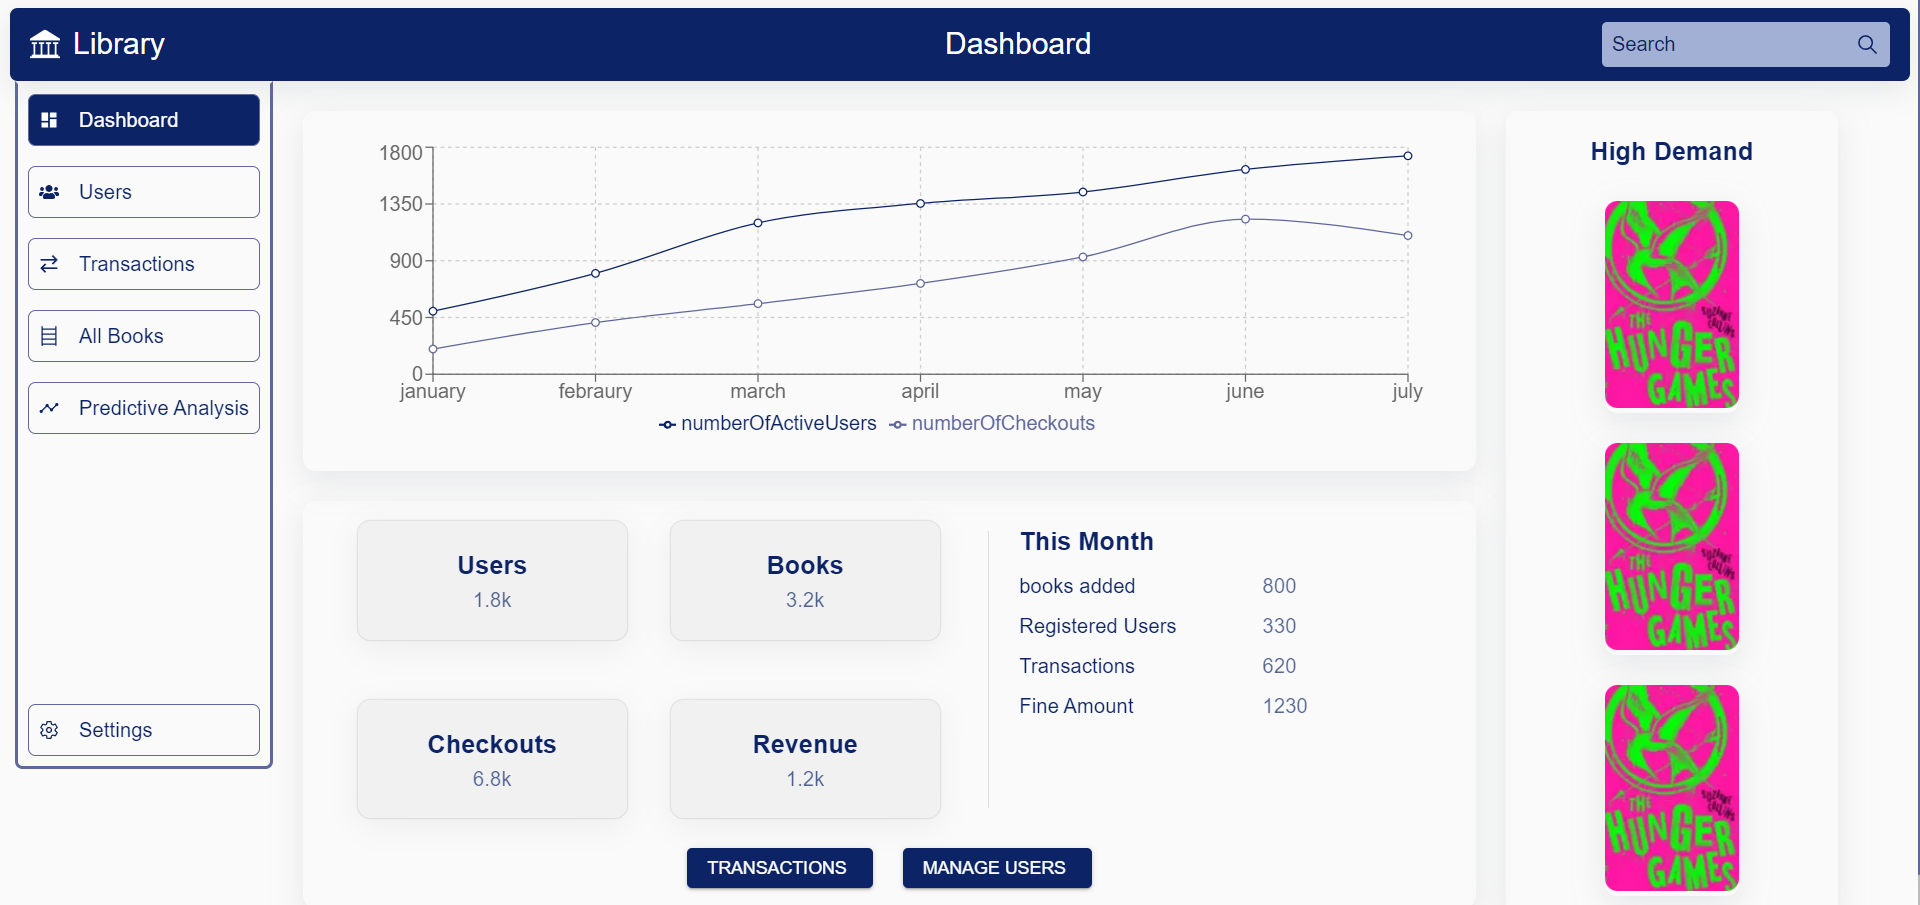Click the march data point on active users line
Screen dimensions: 1920x905
click(x=758, y=223)
